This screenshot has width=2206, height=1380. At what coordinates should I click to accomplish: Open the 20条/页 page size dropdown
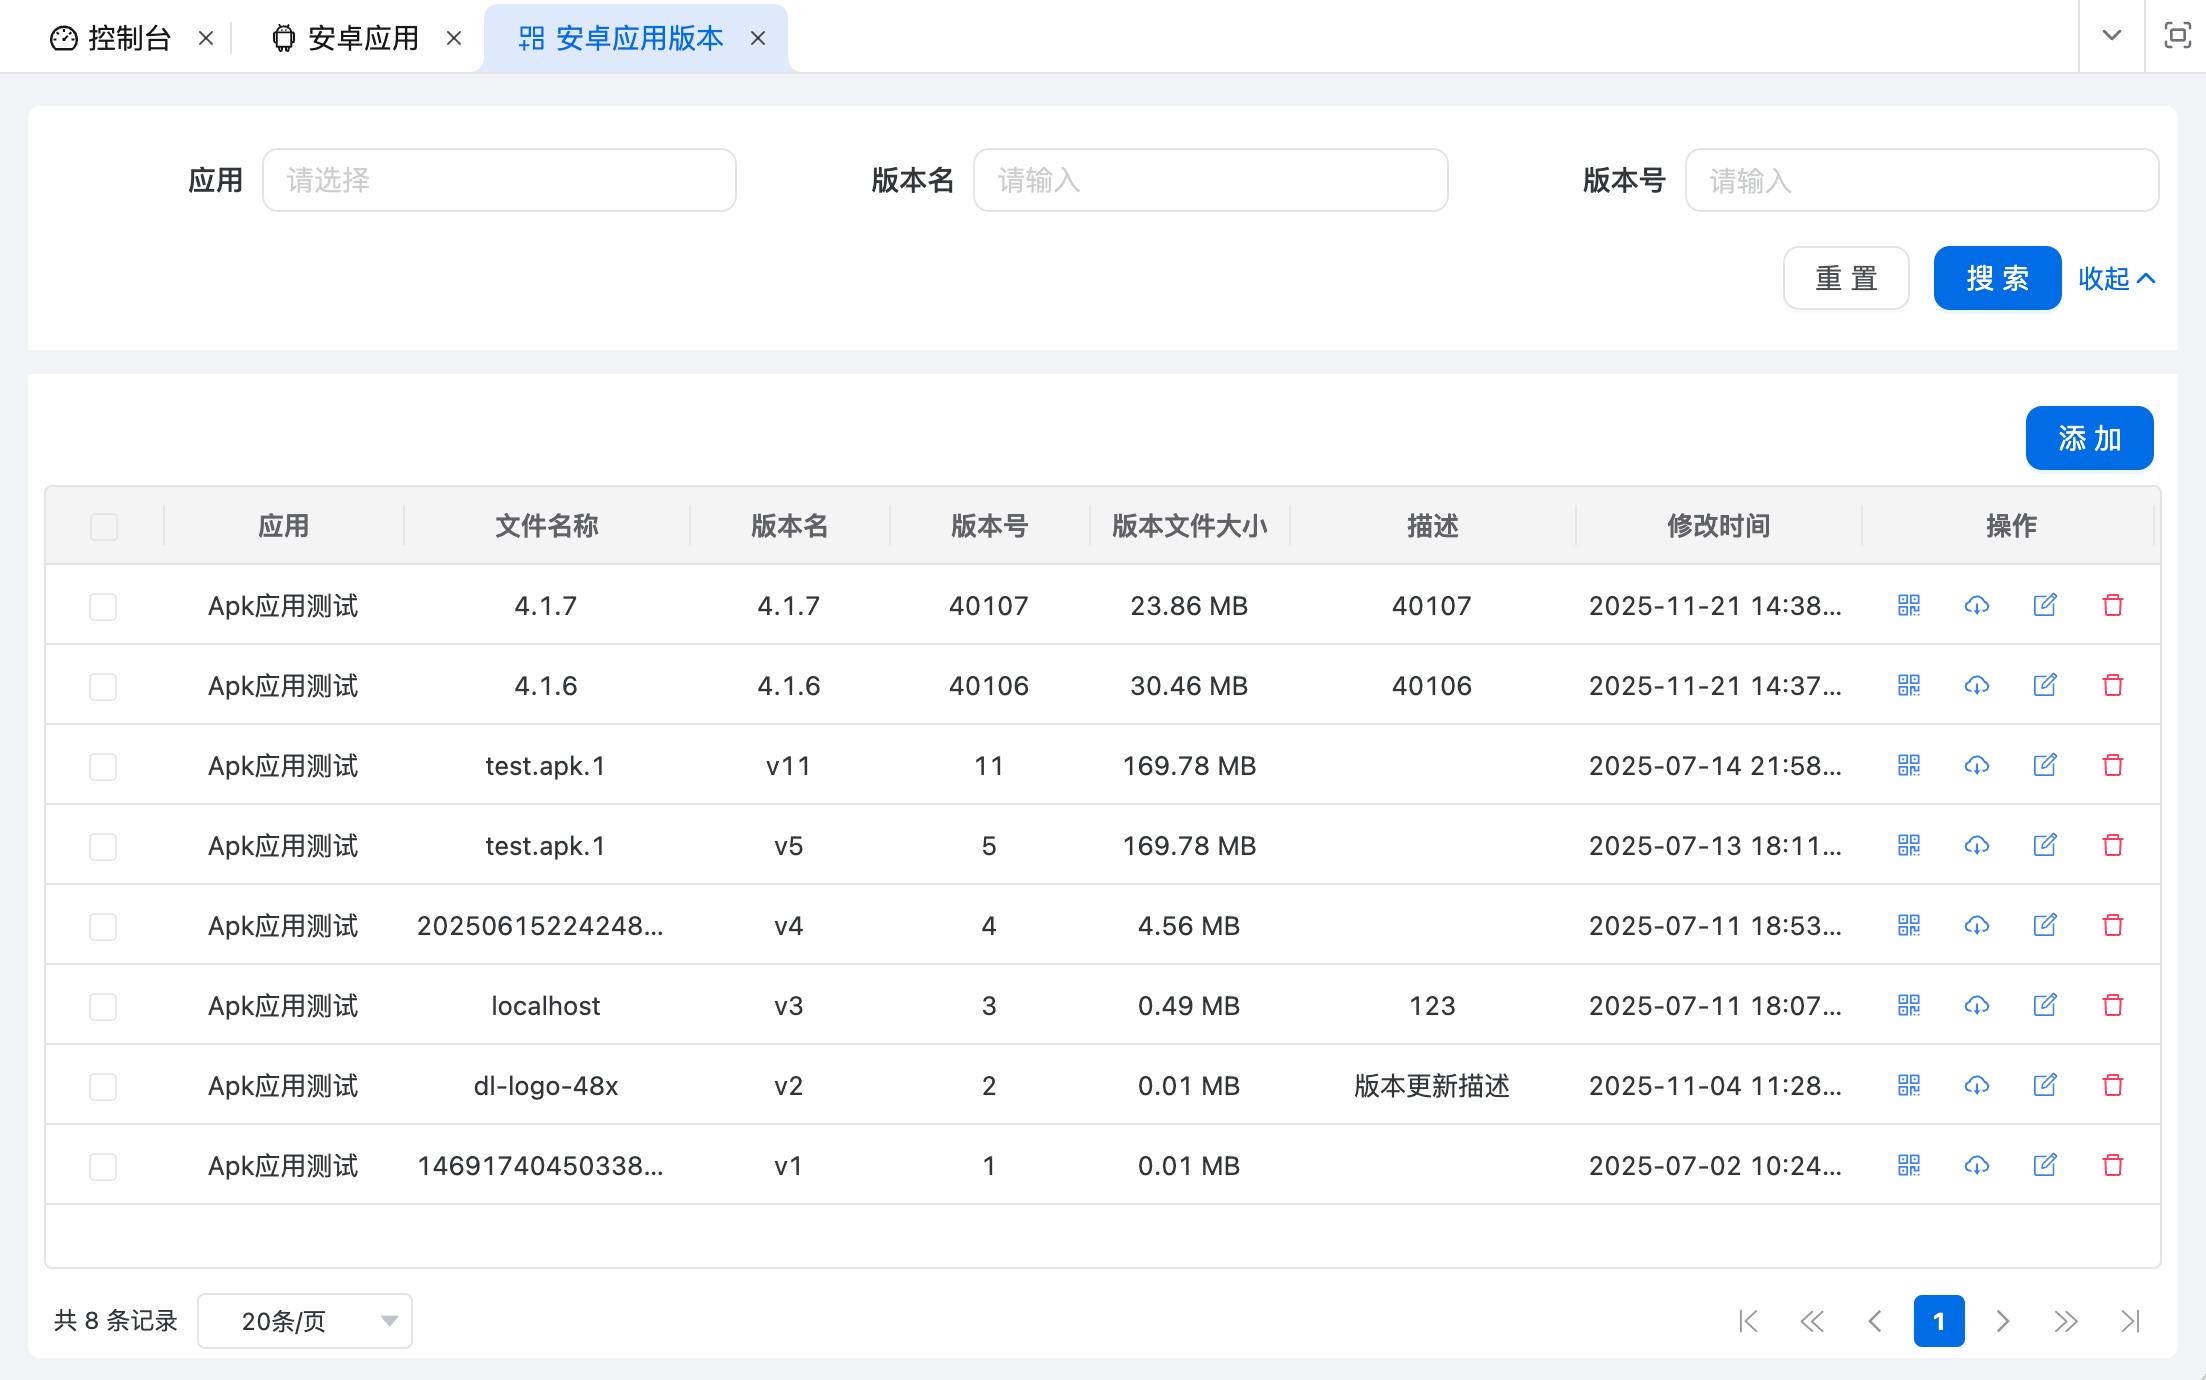pyautogui.click(x=305, y=1320)
